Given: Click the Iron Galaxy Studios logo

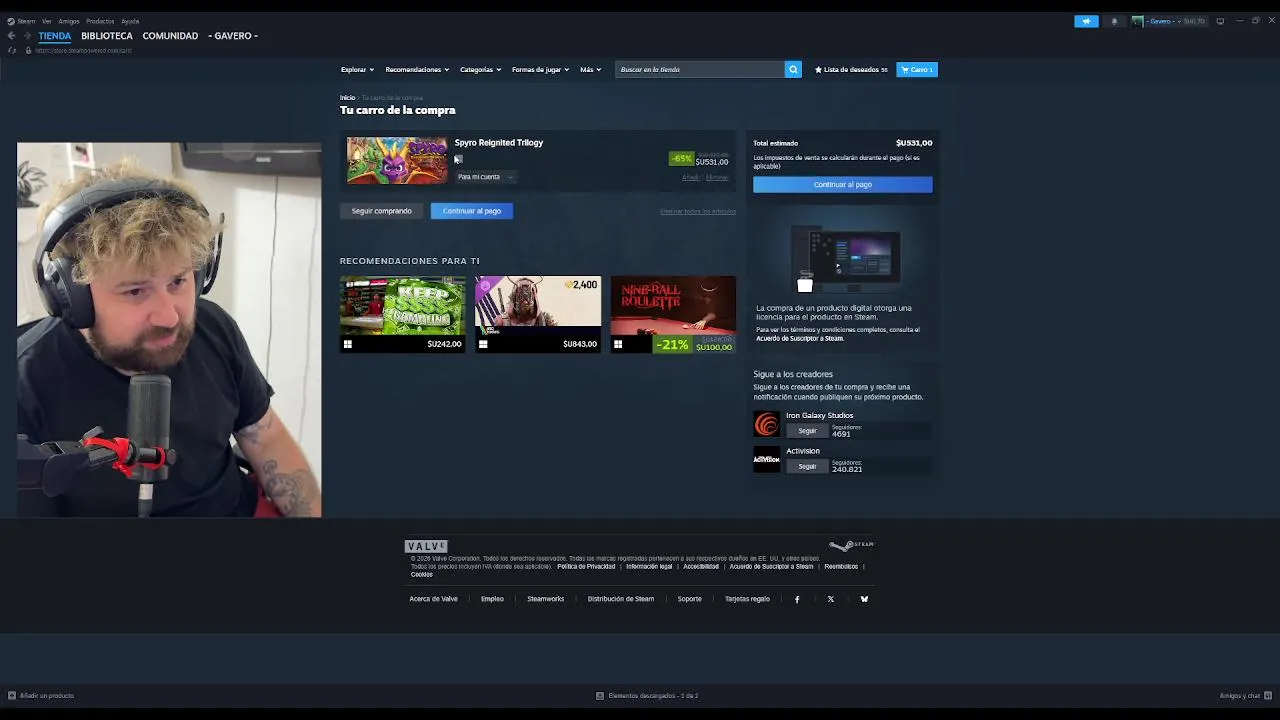Looking at the screenshot, I should [766, 424].
